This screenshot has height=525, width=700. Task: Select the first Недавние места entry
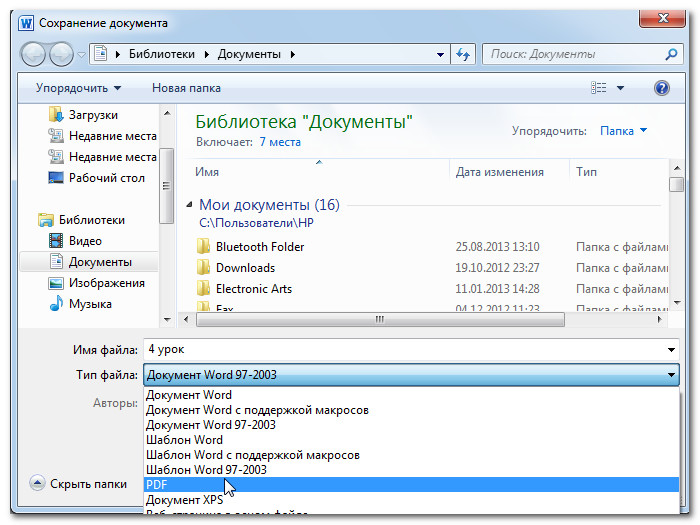coord(112,136)
